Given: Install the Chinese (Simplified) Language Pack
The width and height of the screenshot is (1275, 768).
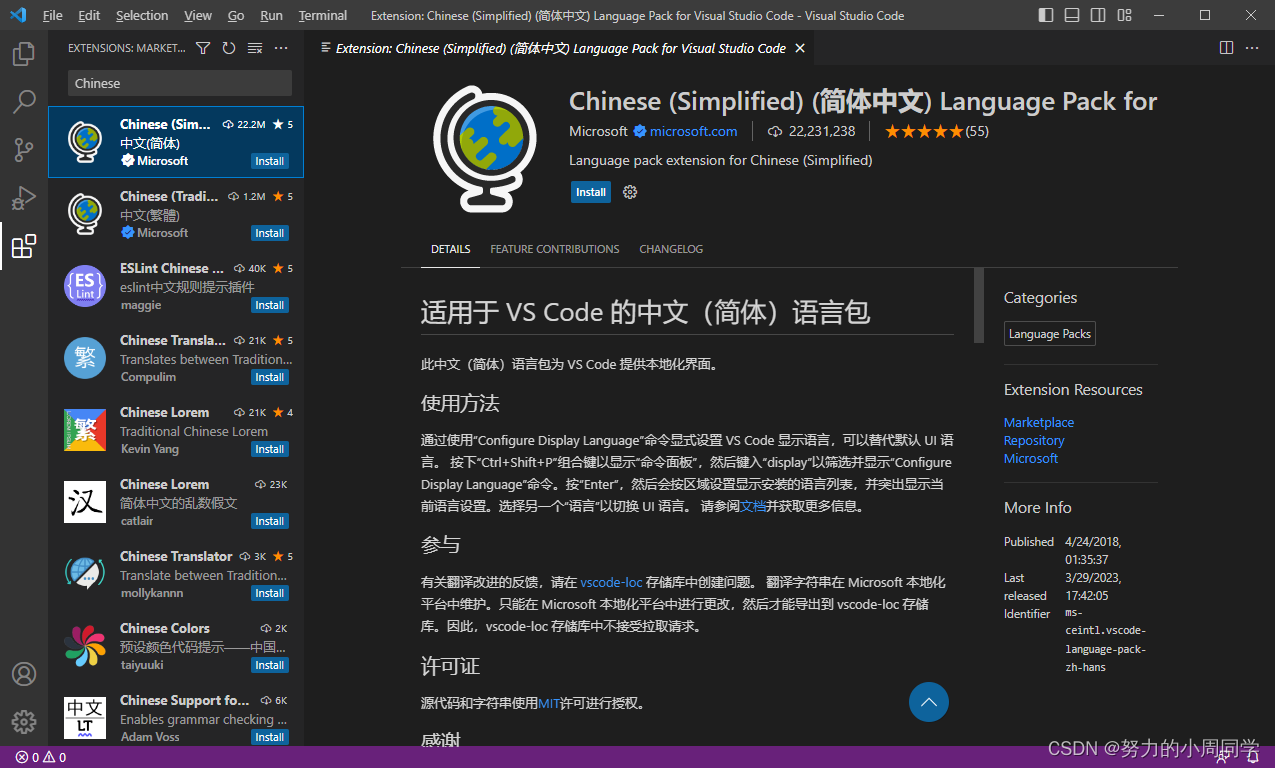Looking at the screenshot, I should [x=590, y=192].
